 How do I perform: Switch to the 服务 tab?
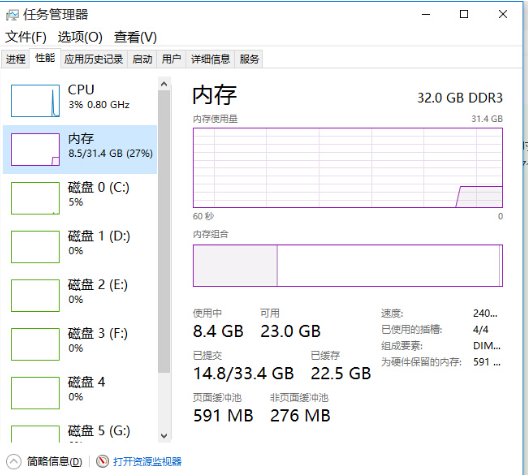coord(249,59)
